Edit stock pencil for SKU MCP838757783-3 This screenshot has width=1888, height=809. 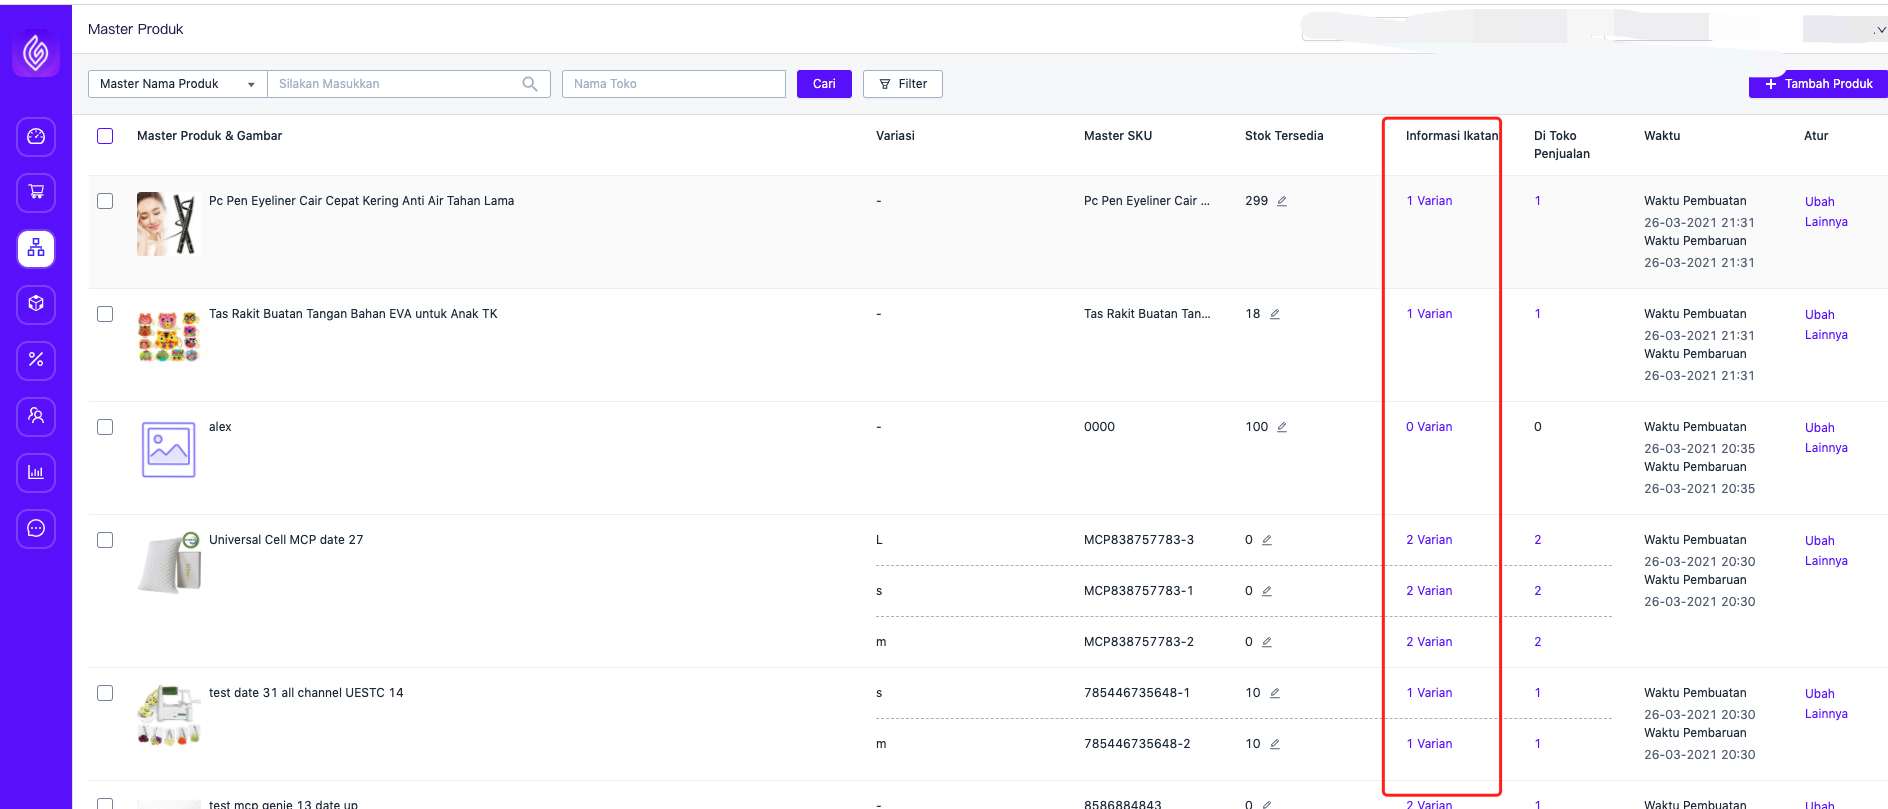pos(1267,540)
